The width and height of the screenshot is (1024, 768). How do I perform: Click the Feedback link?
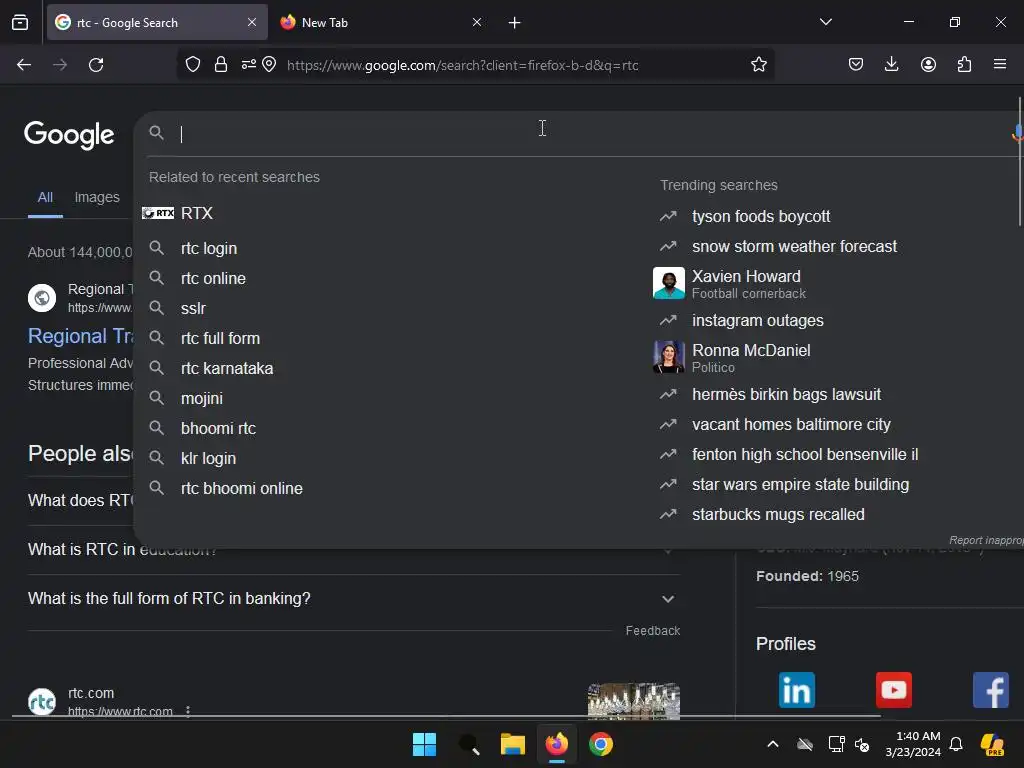point(652,631)
